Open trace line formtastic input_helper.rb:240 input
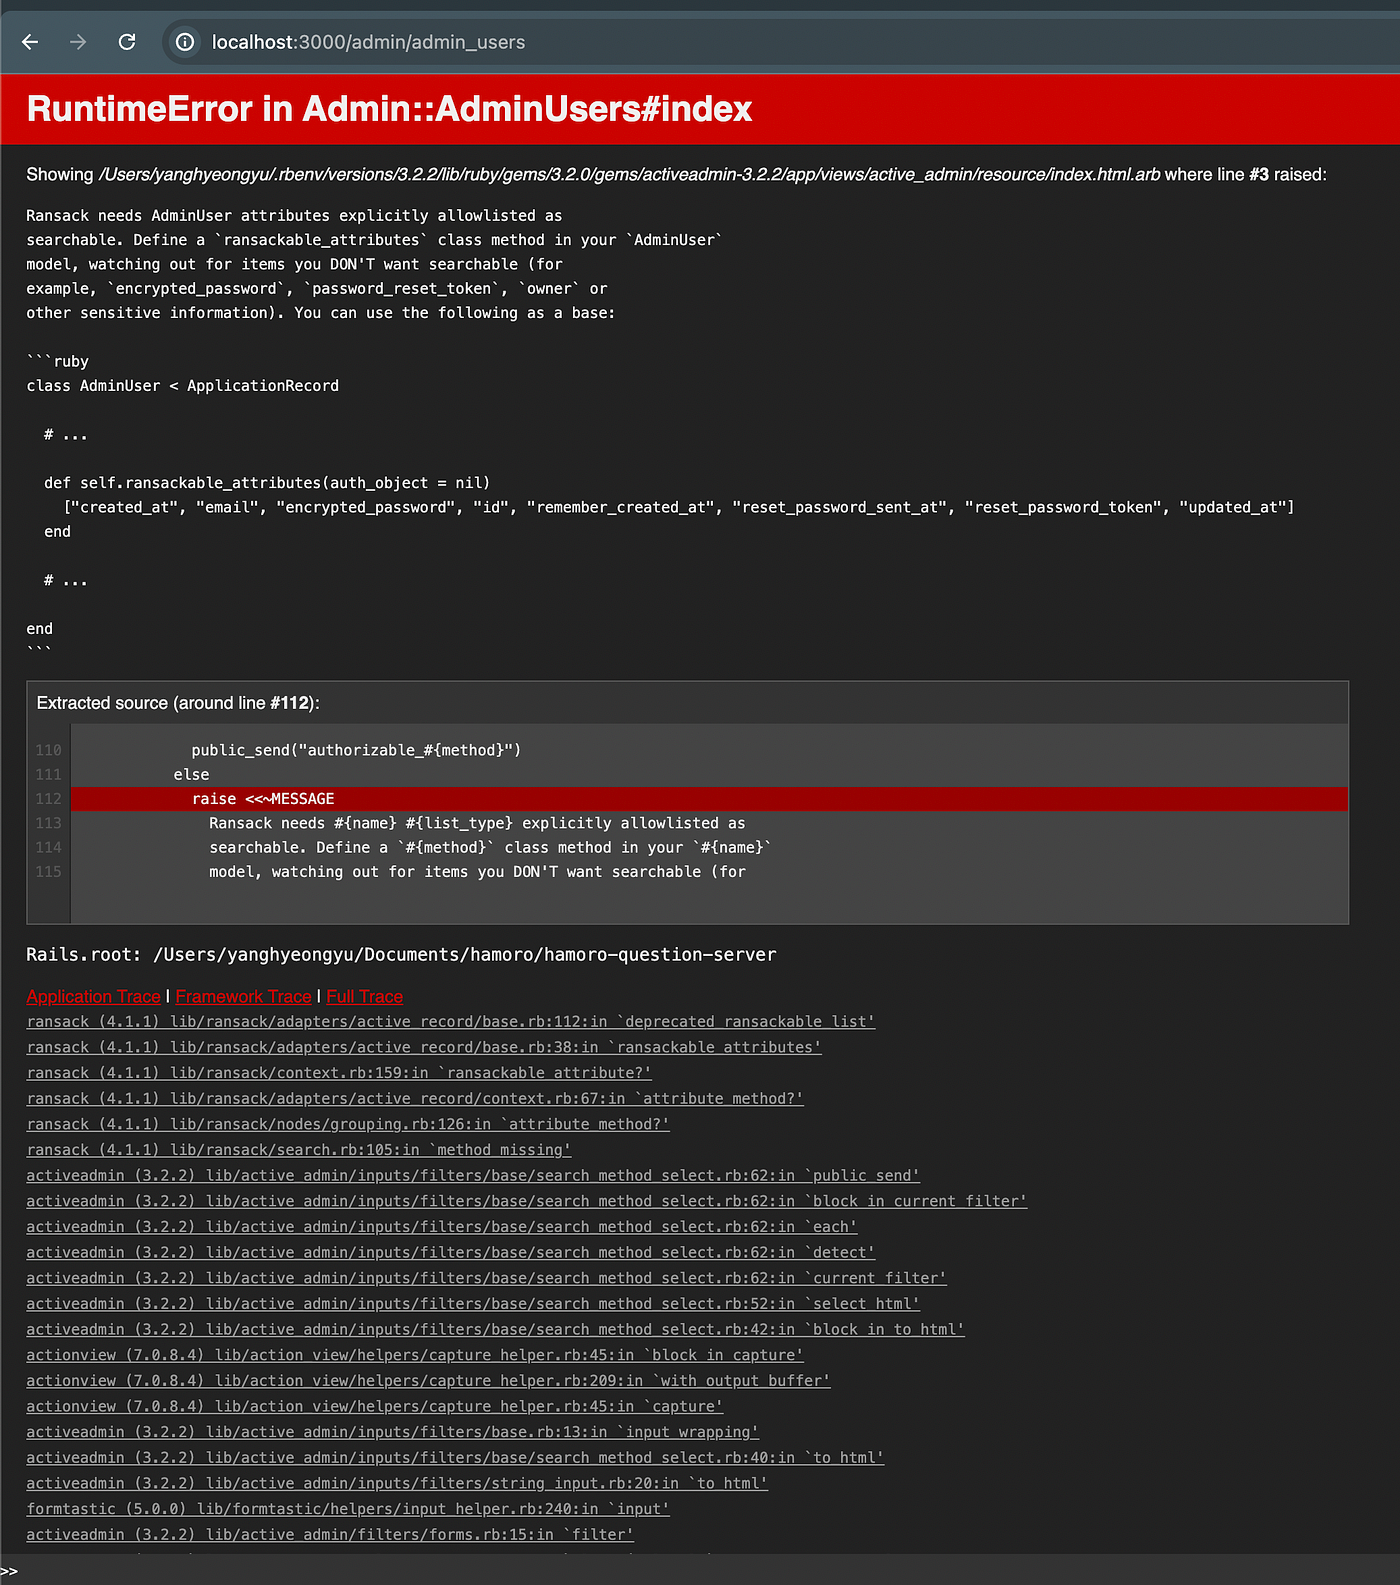 (x=348, y=1509)
